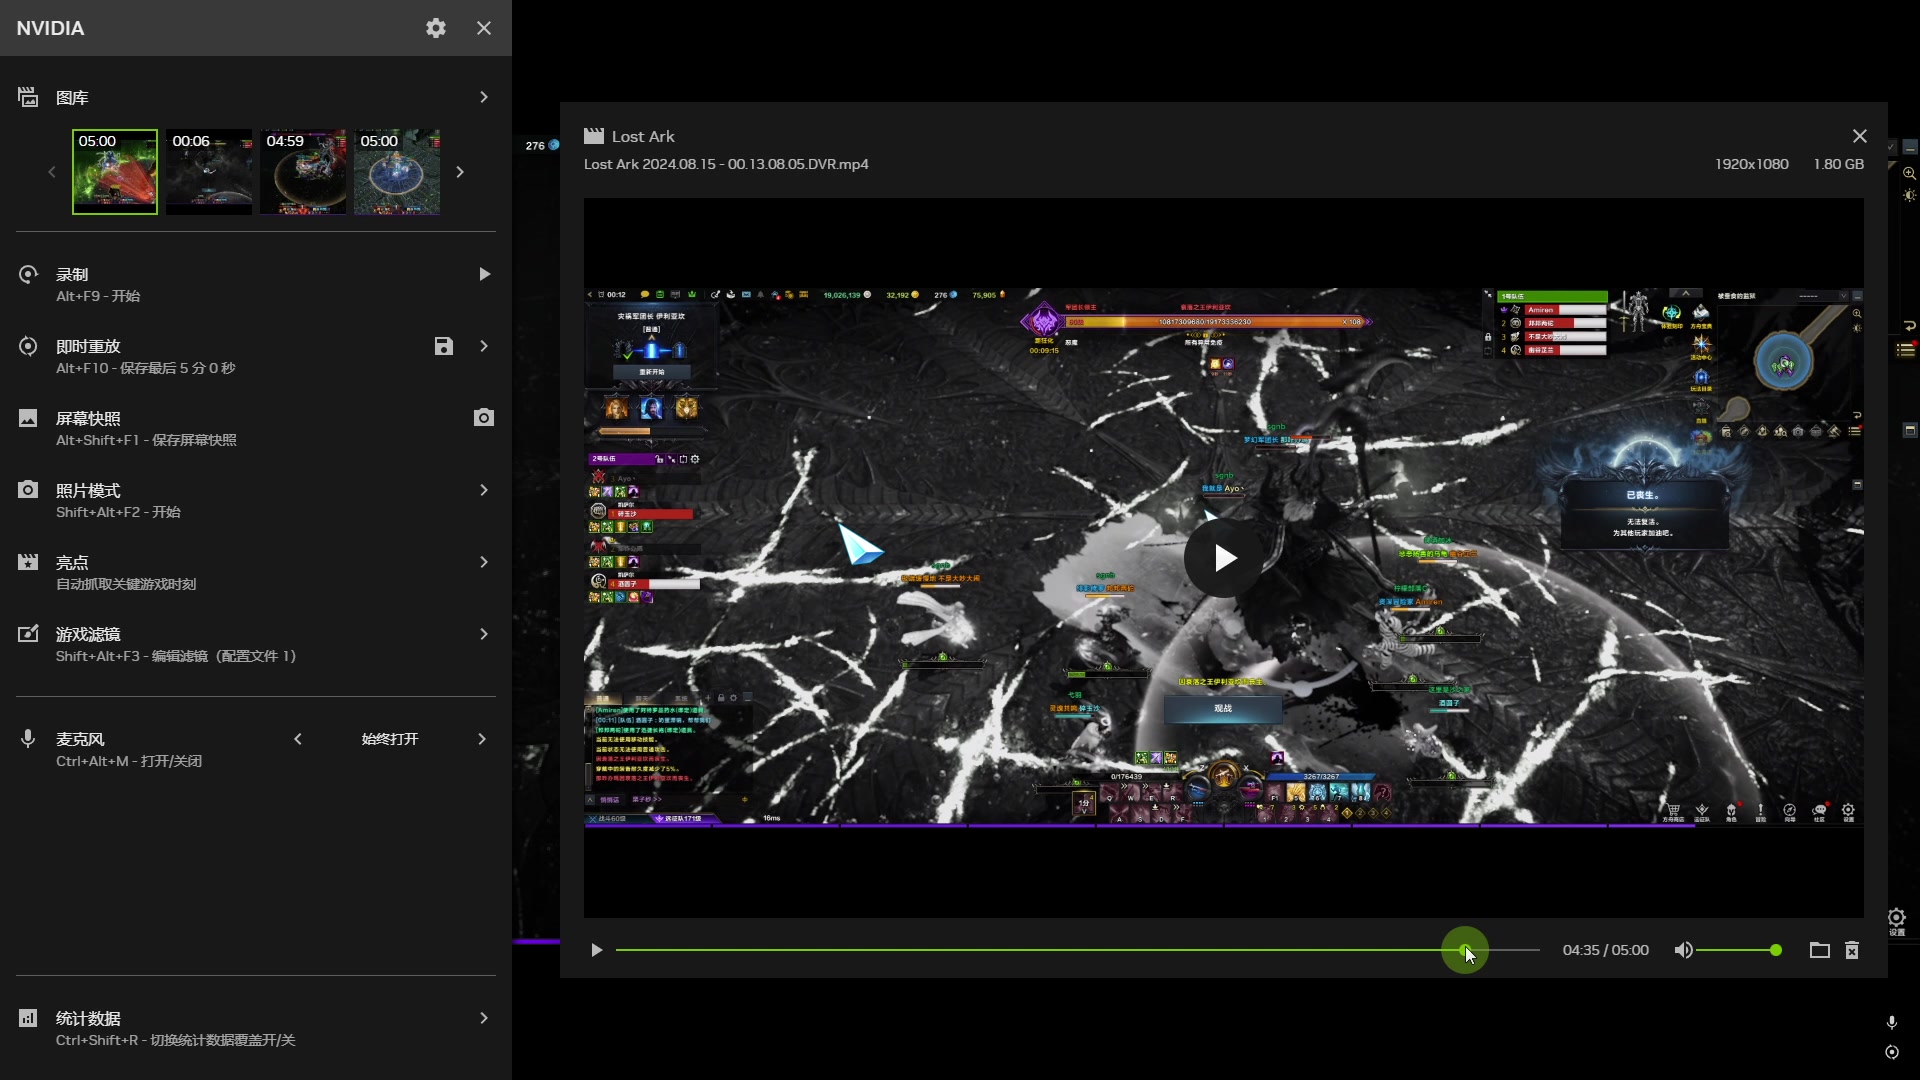
Task: Click the brightness icon on right edge
Action: click(1909, 195)
